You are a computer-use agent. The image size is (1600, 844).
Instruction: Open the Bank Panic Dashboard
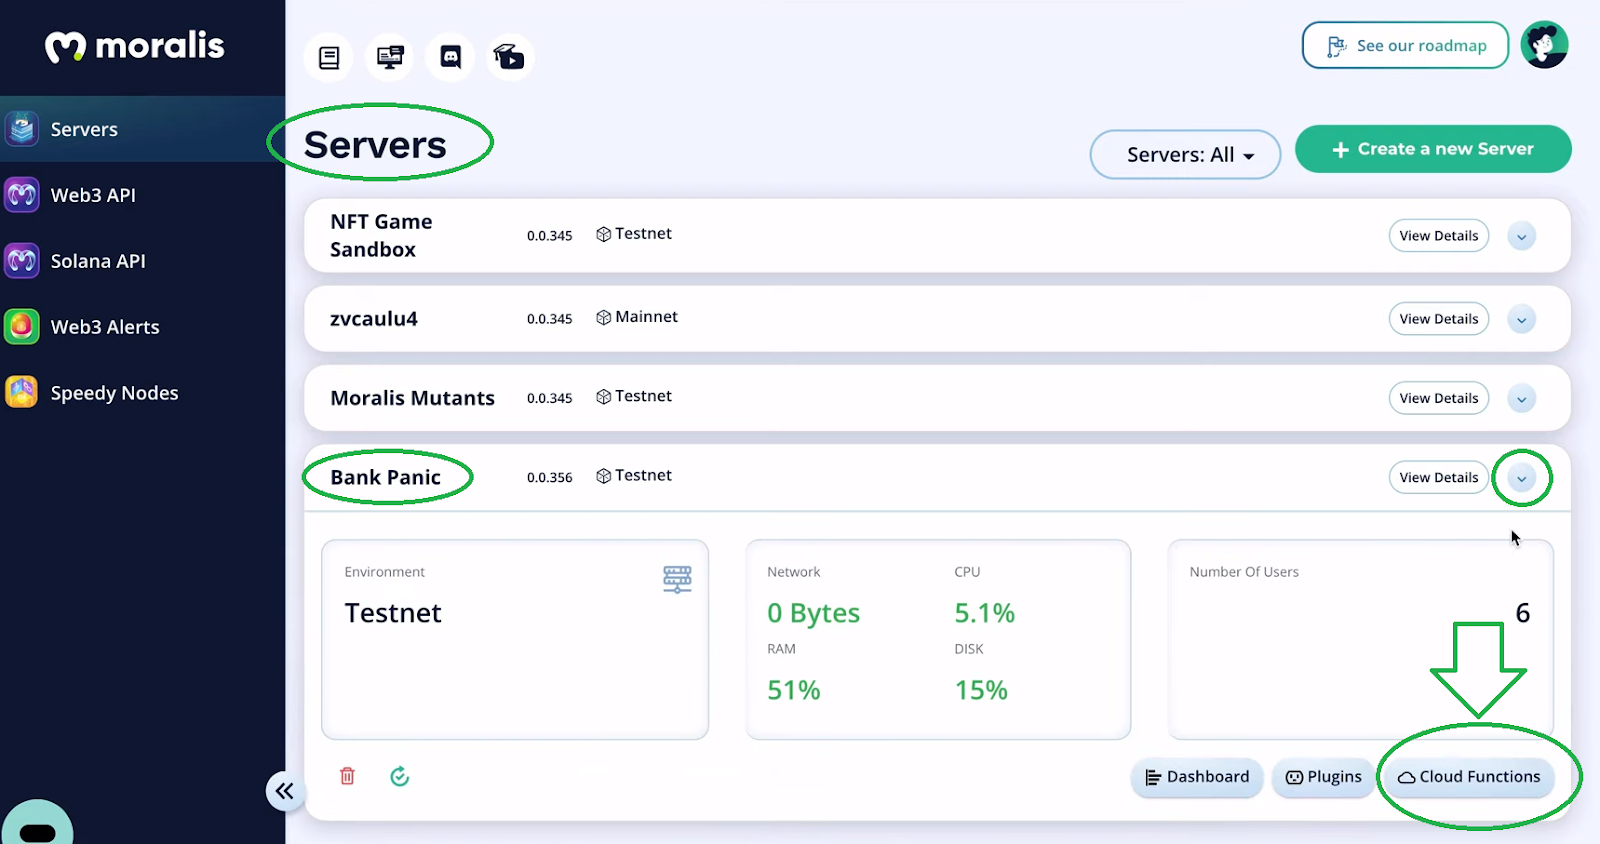1197,777
